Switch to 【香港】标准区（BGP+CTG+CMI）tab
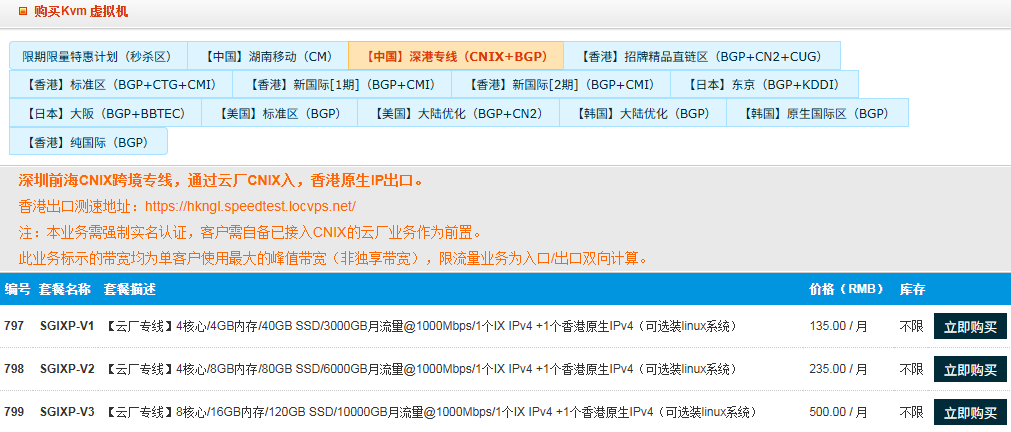This screenshot has width=1011, height=432. [121, 84]
